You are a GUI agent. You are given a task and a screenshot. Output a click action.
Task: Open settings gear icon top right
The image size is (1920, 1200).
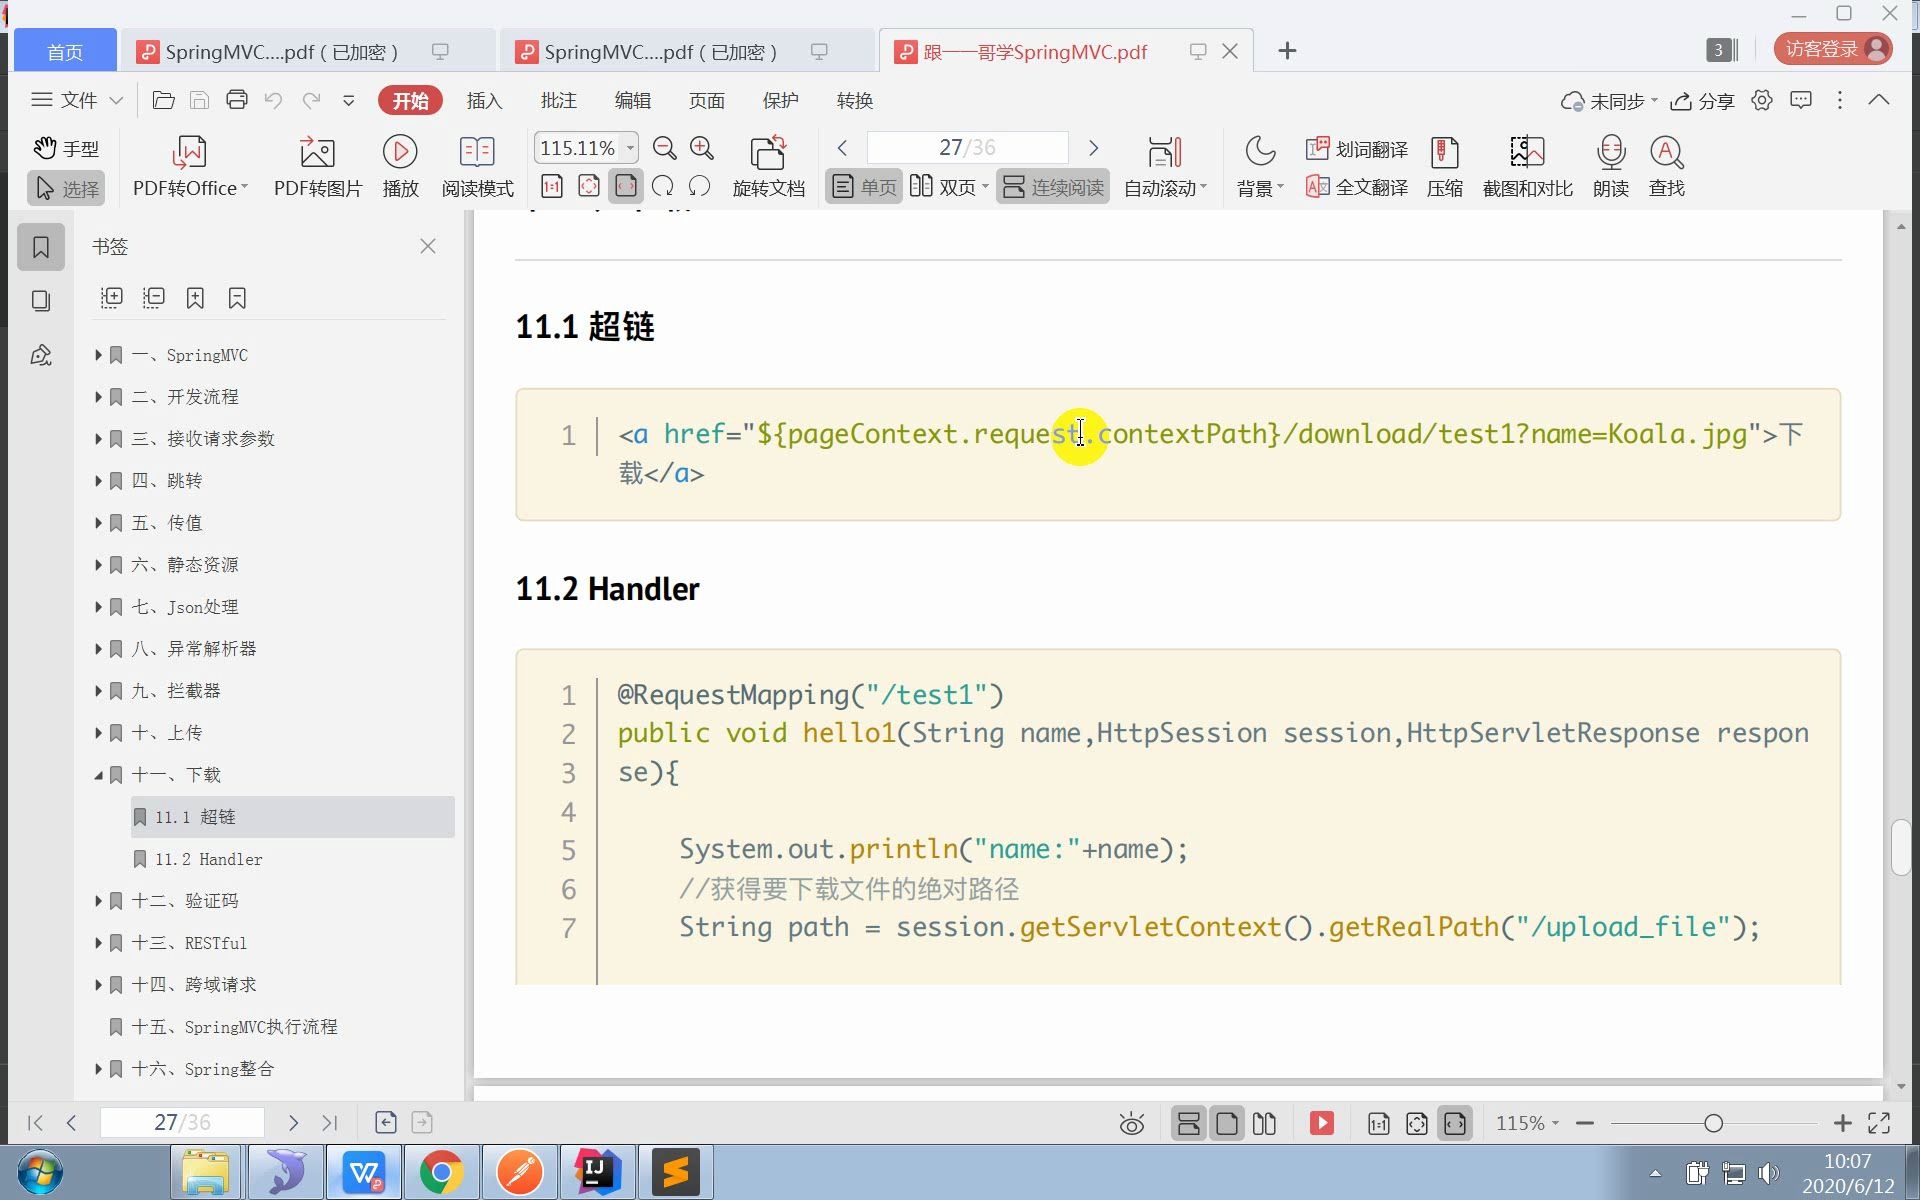point(1761,100)
